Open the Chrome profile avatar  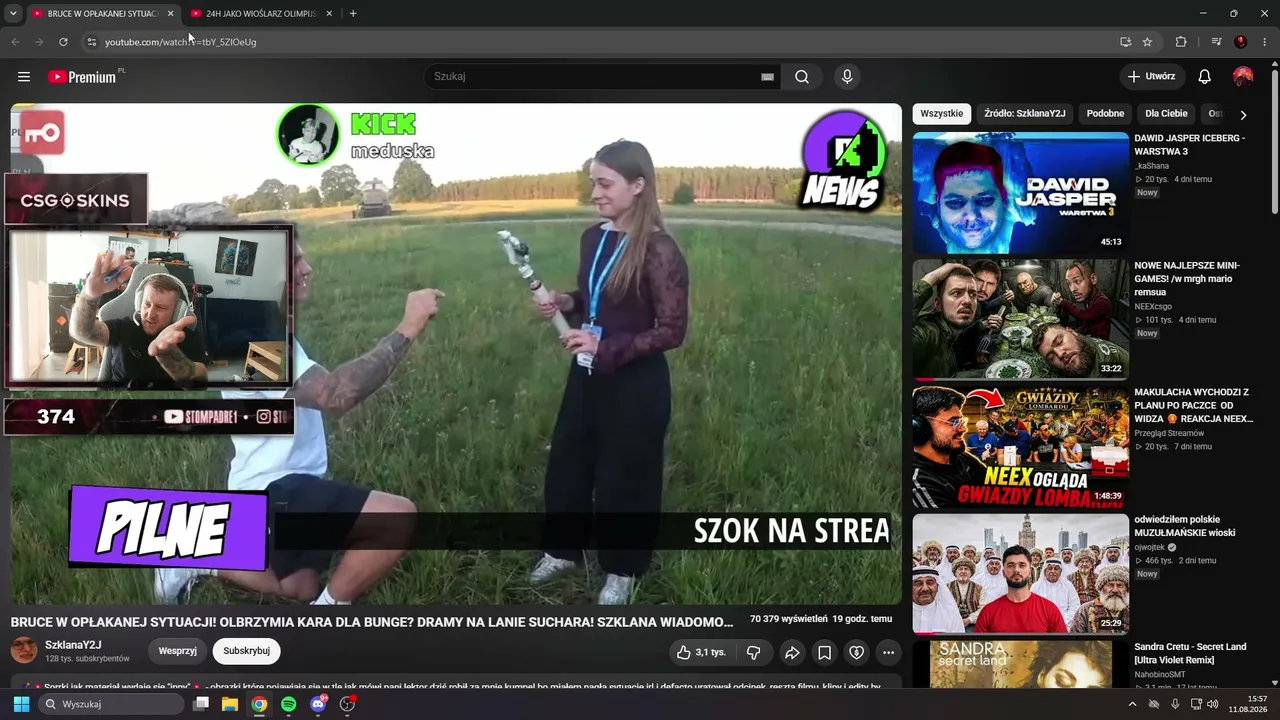pos(1241,42)
